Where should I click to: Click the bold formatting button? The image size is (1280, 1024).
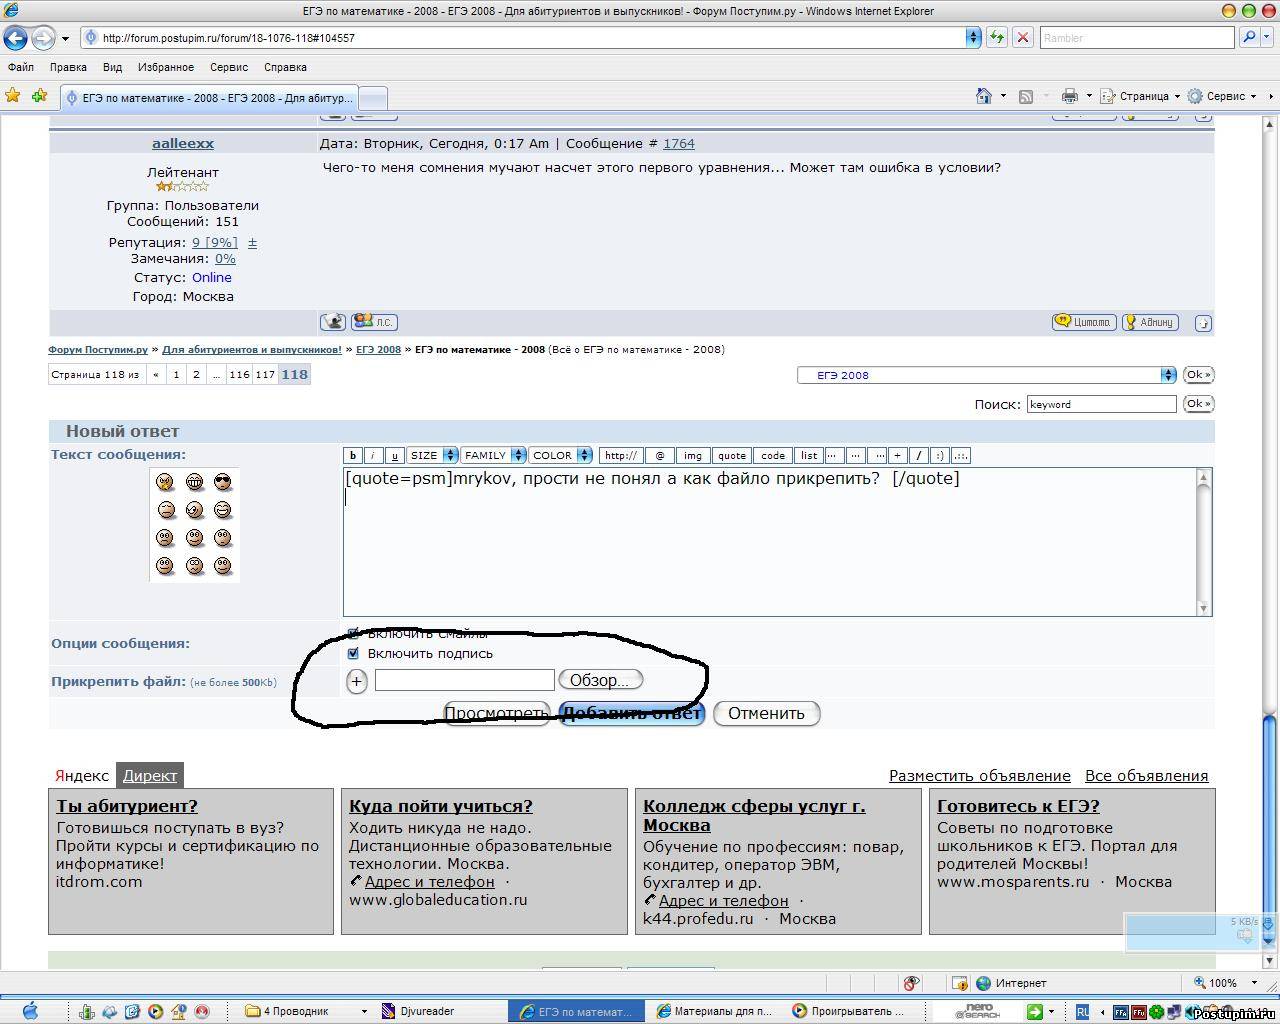(x=353, y=455)
